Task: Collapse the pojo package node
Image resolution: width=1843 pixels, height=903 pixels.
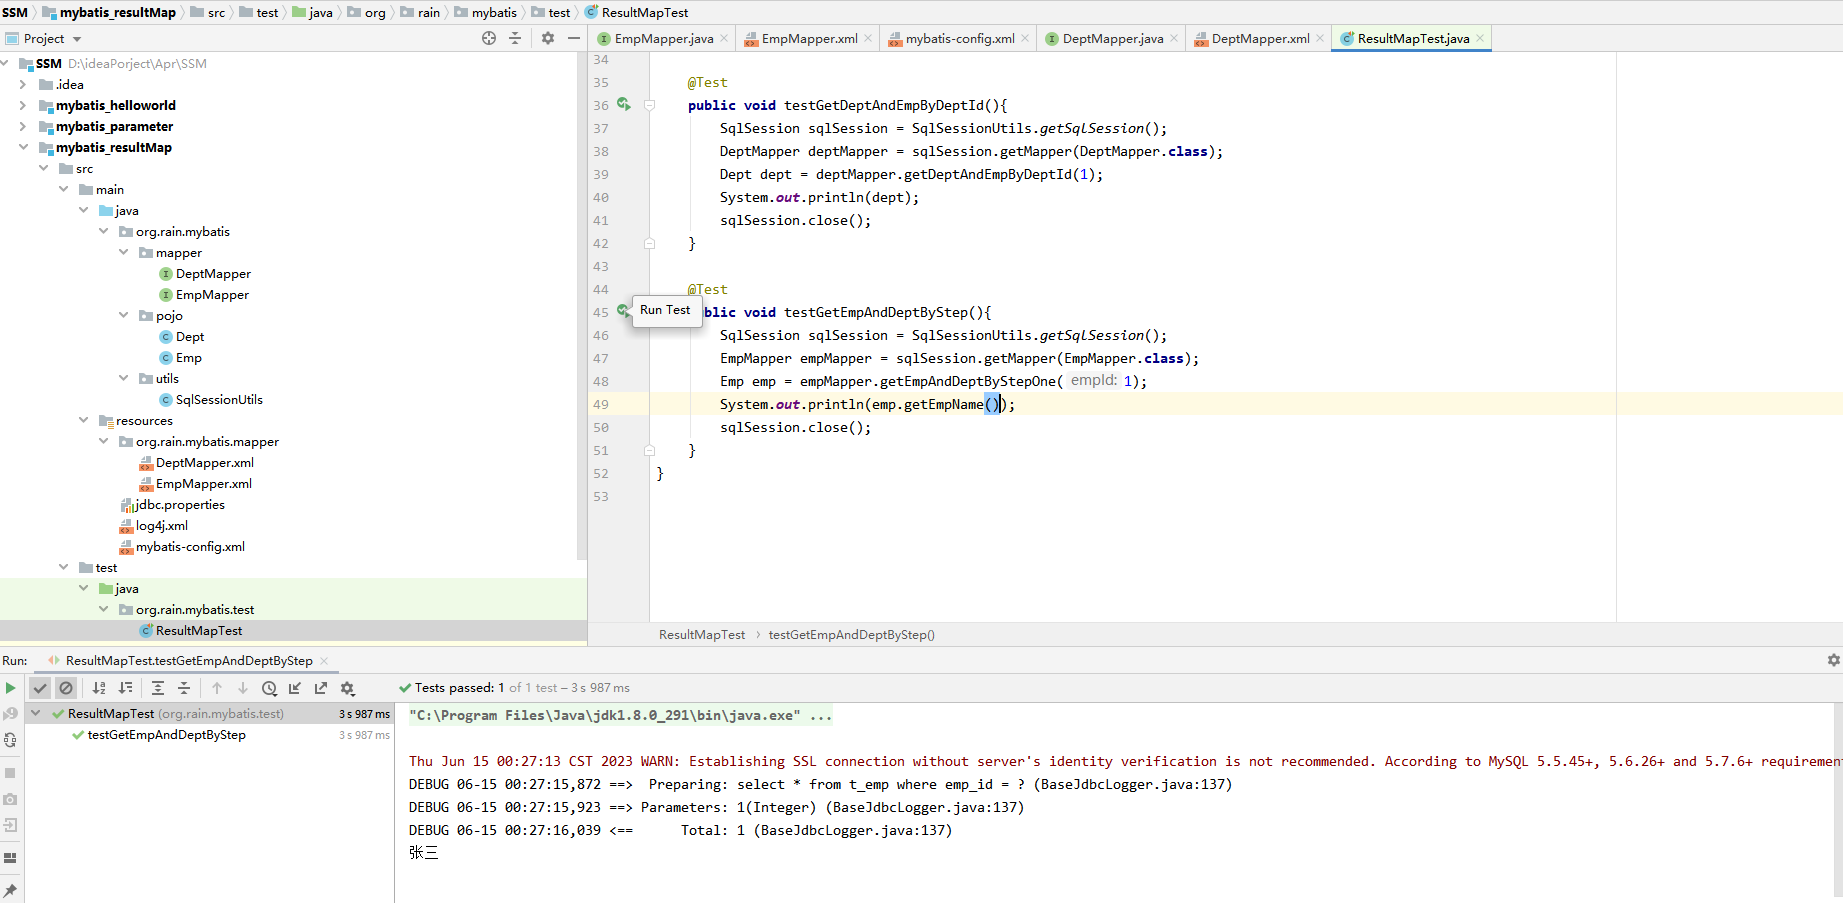Action: click(124, 315)
